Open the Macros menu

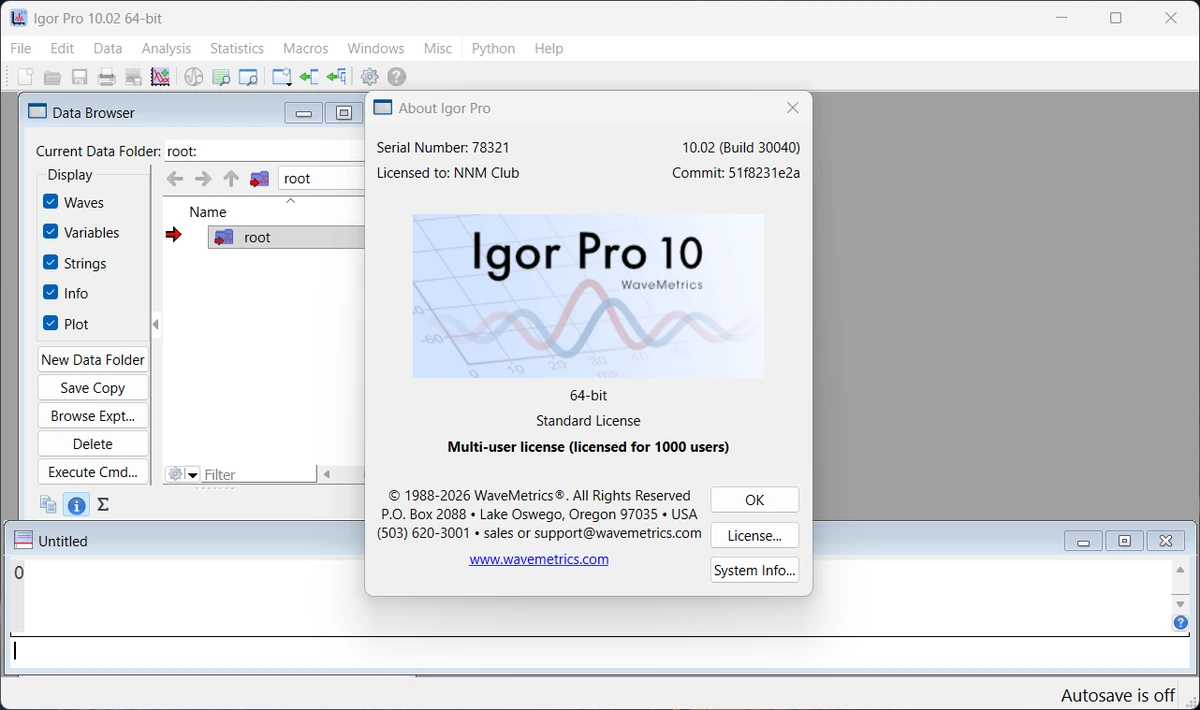coord(306,48)
